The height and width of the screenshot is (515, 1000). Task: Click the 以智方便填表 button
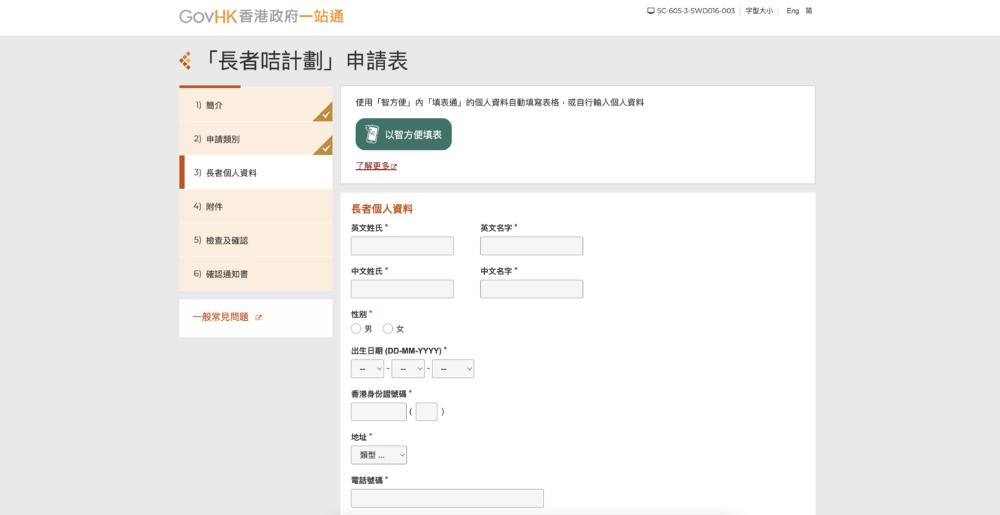click(404, 134)
